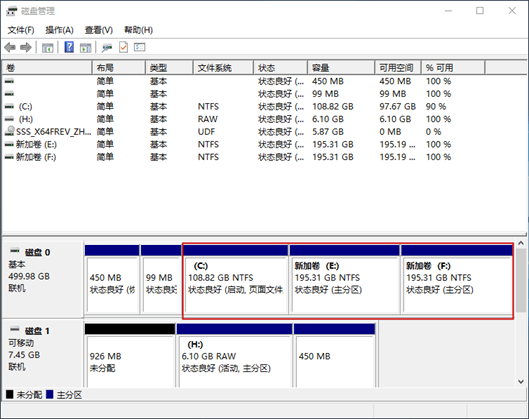Viewport: 529px width, 419px height.
Task: Click the scroll up arrow in disk pane
Action: pyautogui.click(x=521, y=243)
